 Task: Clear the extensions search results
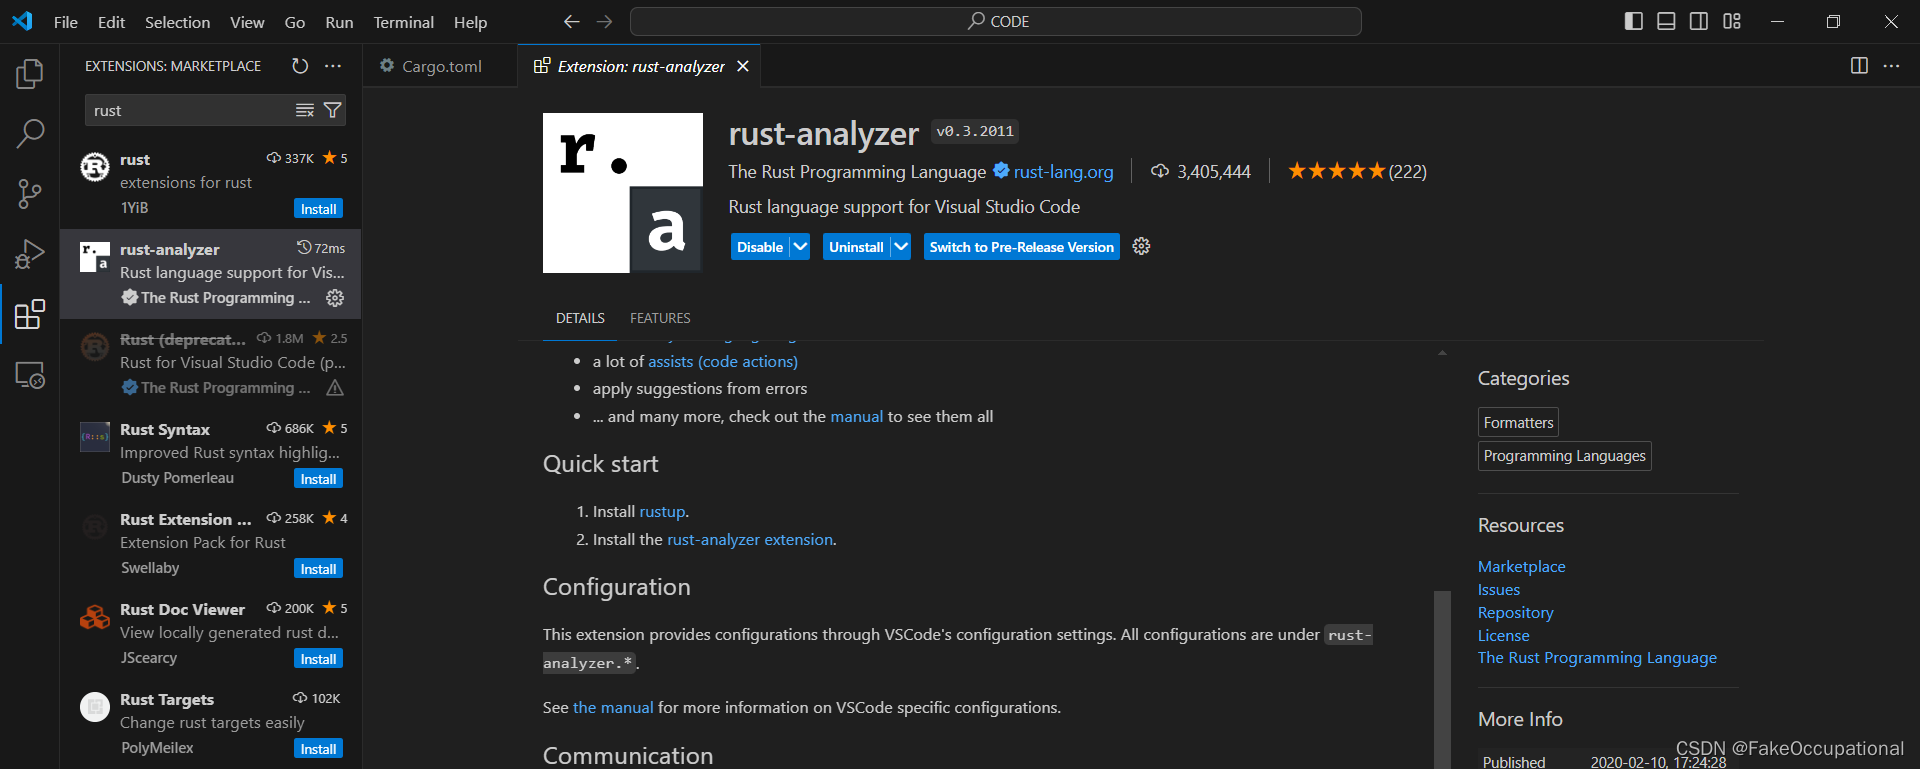305,110
